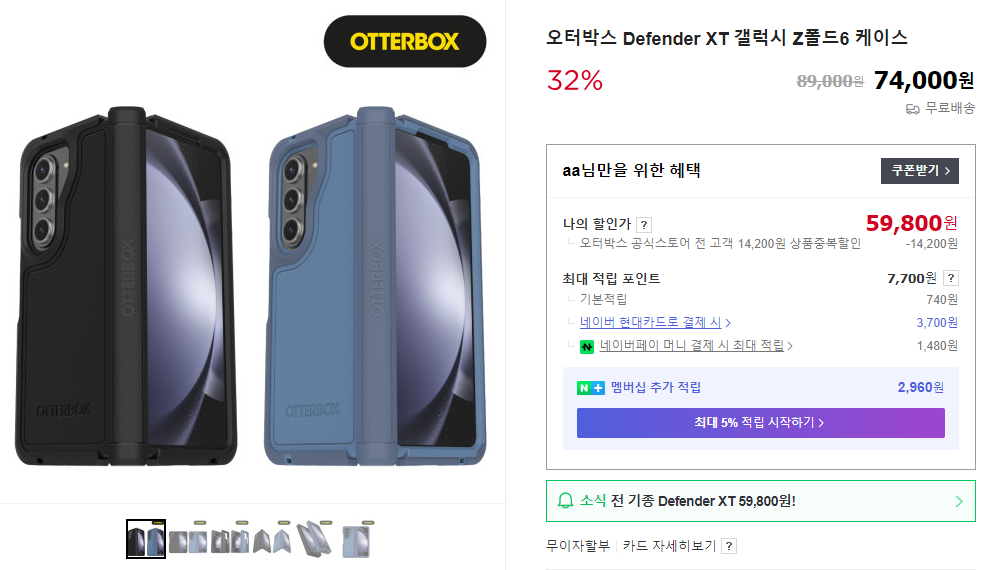Select the second thumbnail of unfolded cases

pyautogui.click(x=189, y=539)
